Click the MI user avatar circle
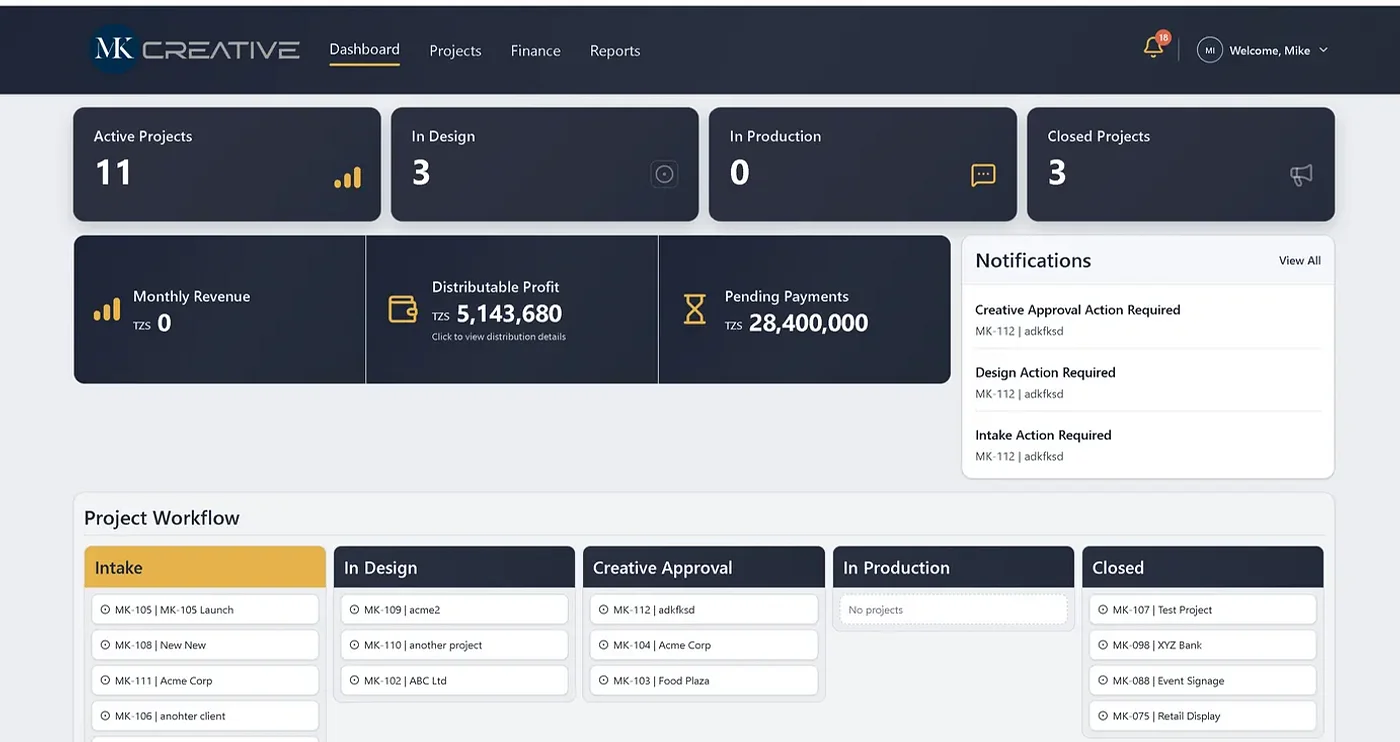Screen dimensions: 1400x742 (1210, 50)
